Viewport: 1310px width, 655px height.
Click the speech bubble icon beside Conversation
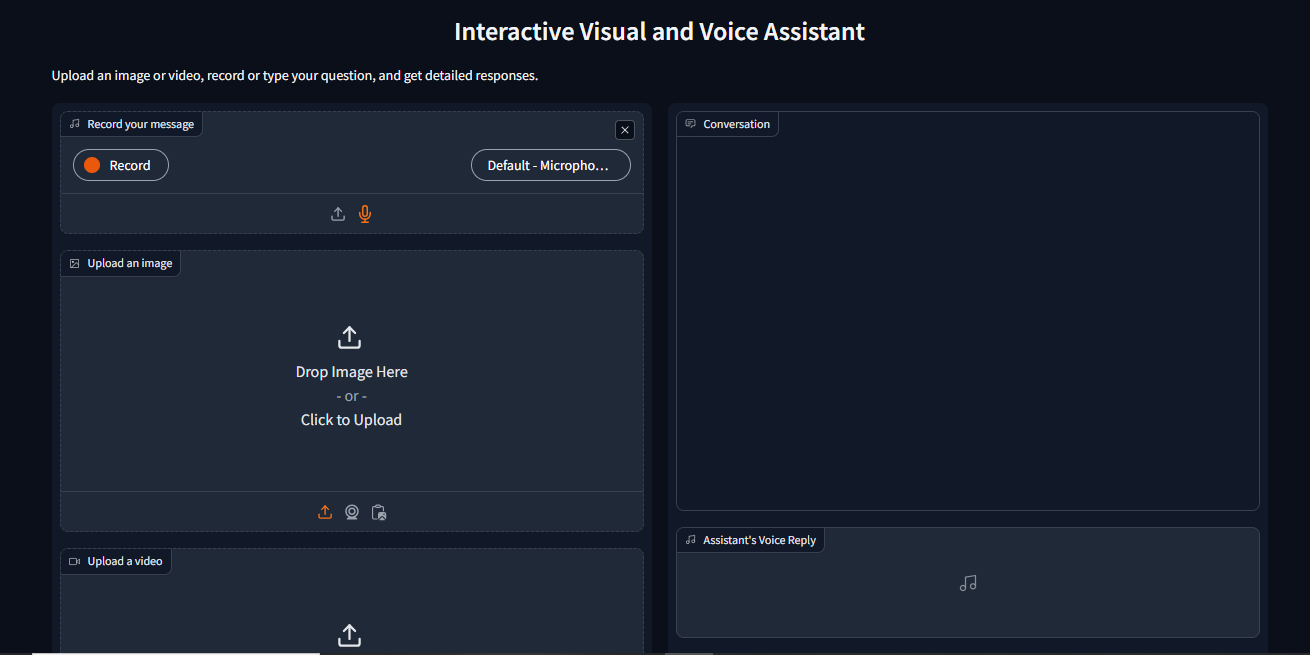(x=690, y=123)
